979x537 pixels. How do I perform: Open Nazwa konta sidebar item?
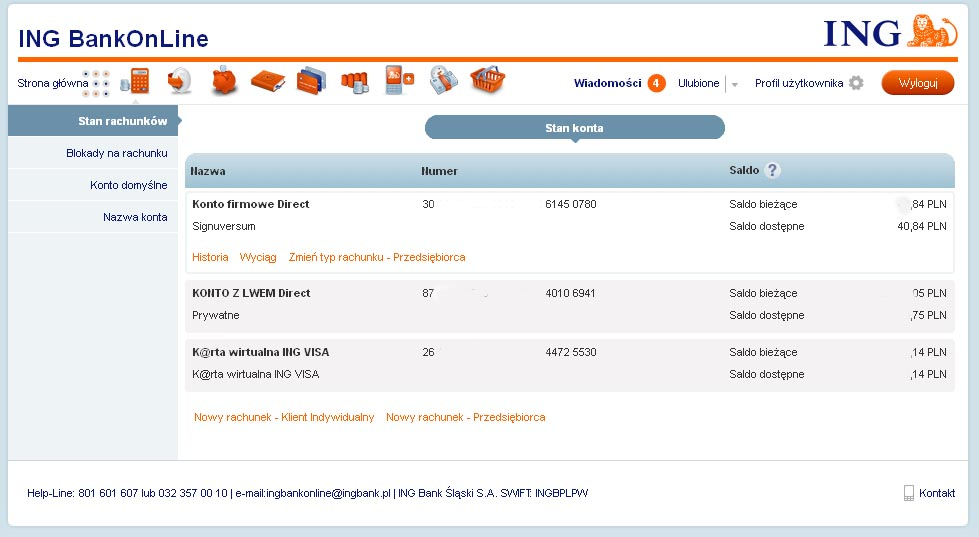point(134,217)
